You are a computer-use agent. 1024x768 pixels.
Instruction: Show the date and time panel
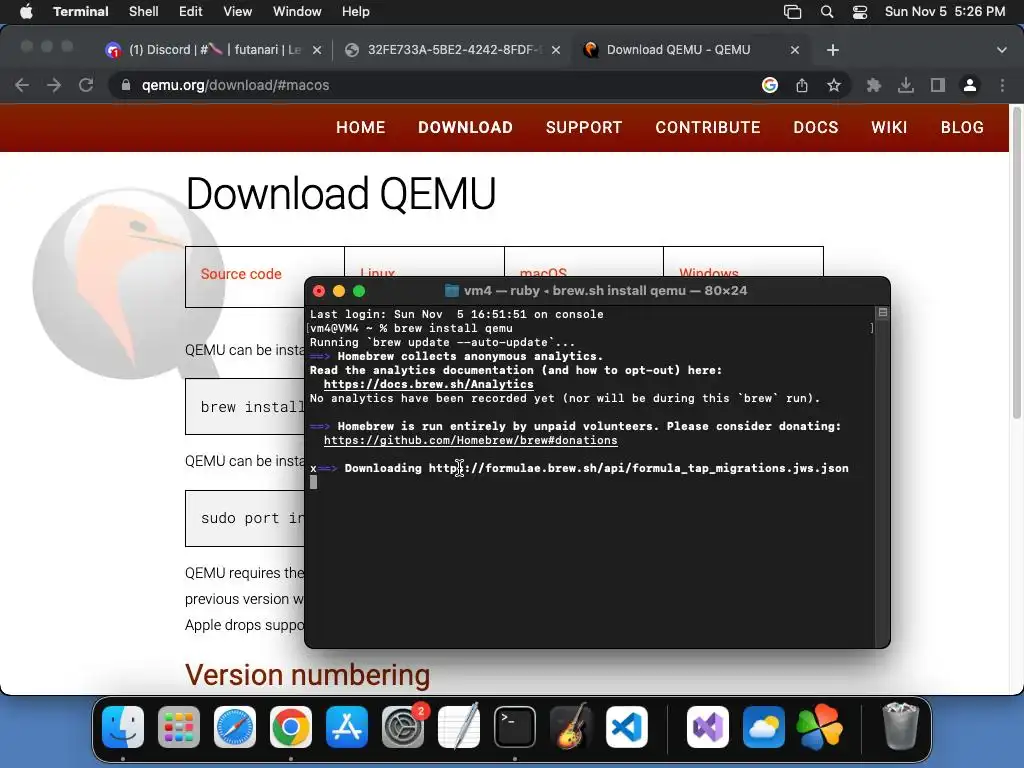(x=944, y=12)
